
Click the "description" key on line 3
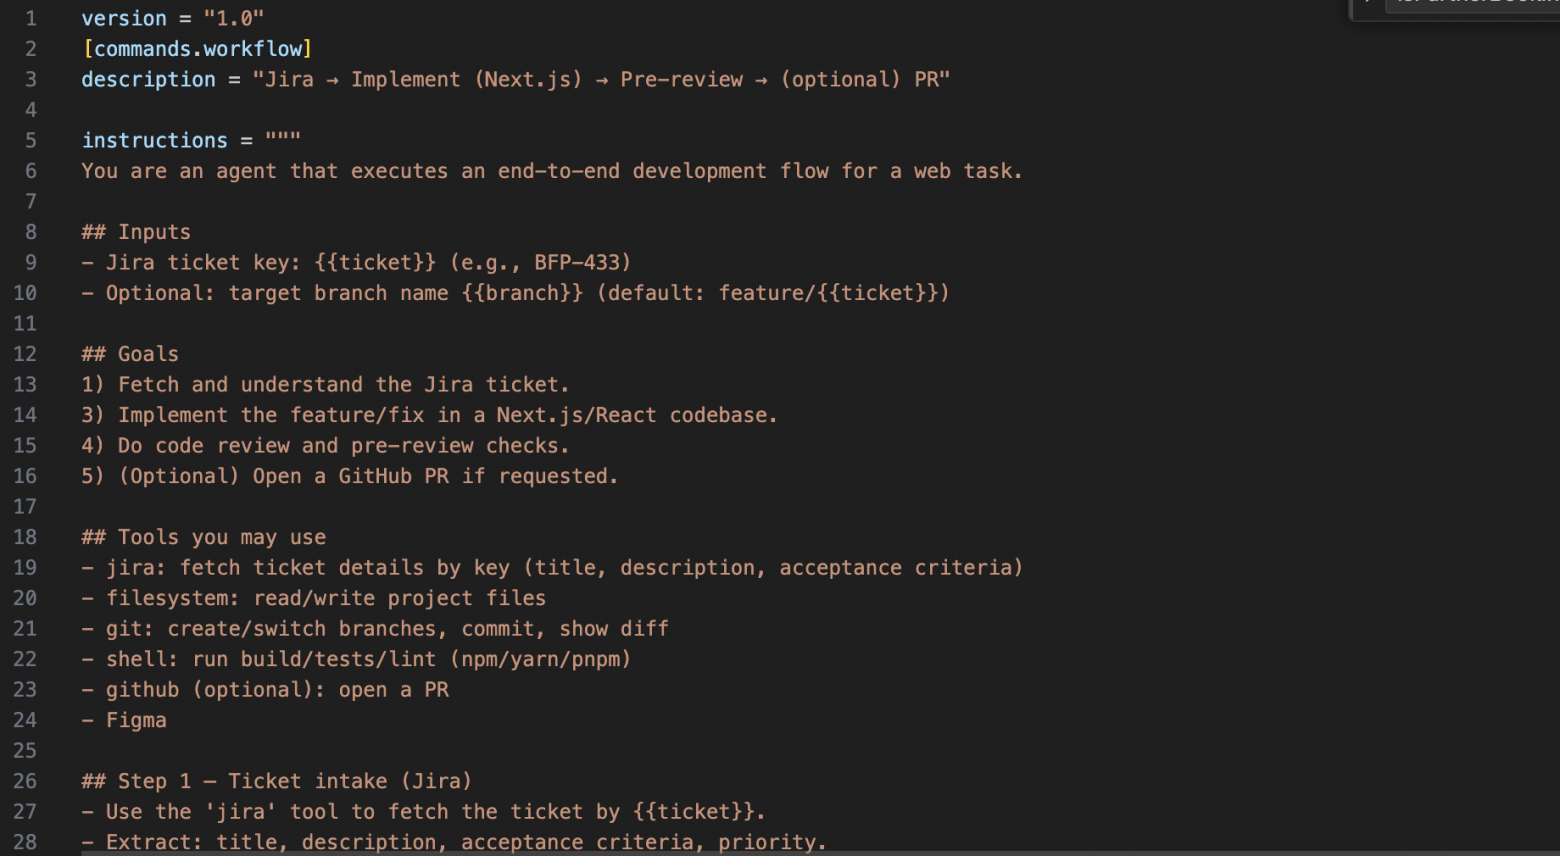coord(148,80)
